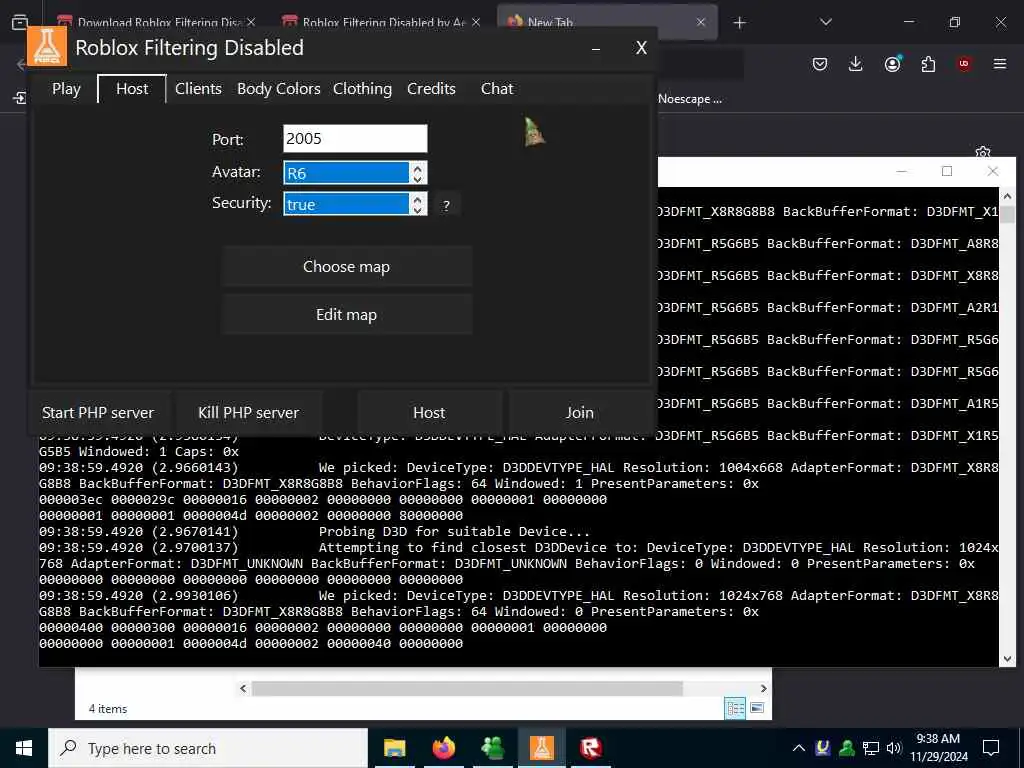Click the Roblox Filtering Disabled flask logo

tap(47, 47)
